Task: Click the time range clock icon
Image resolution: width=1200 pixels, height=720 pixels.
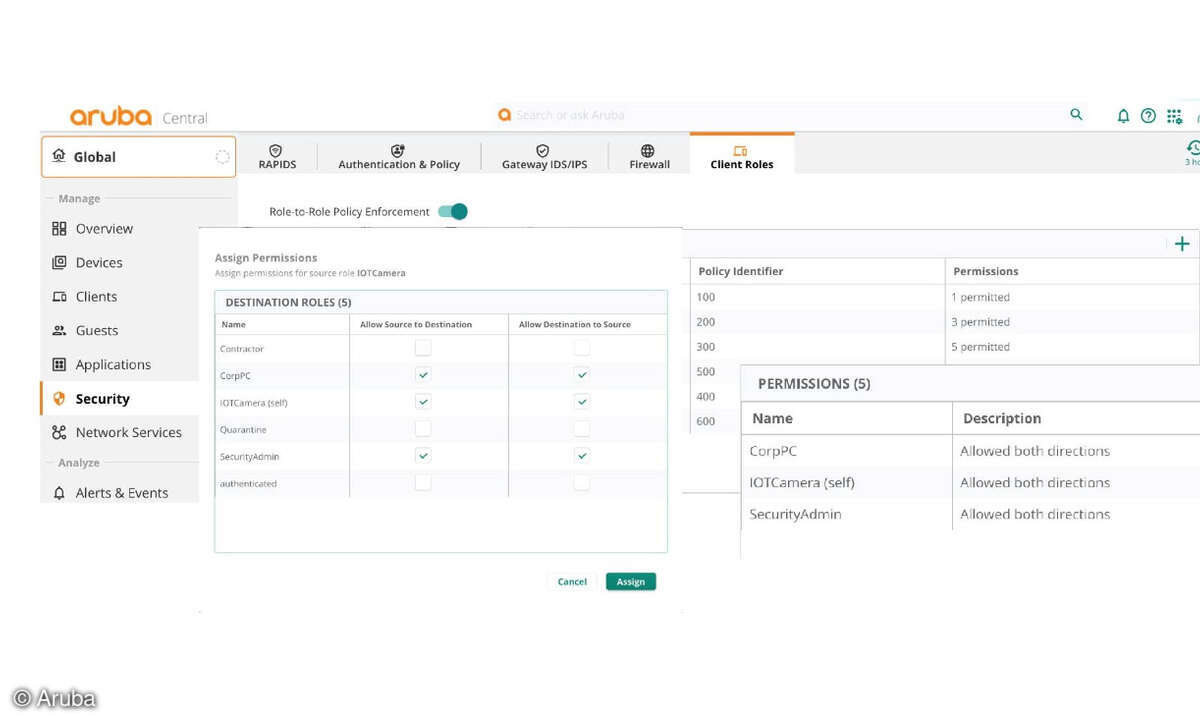Action: 1193,147
